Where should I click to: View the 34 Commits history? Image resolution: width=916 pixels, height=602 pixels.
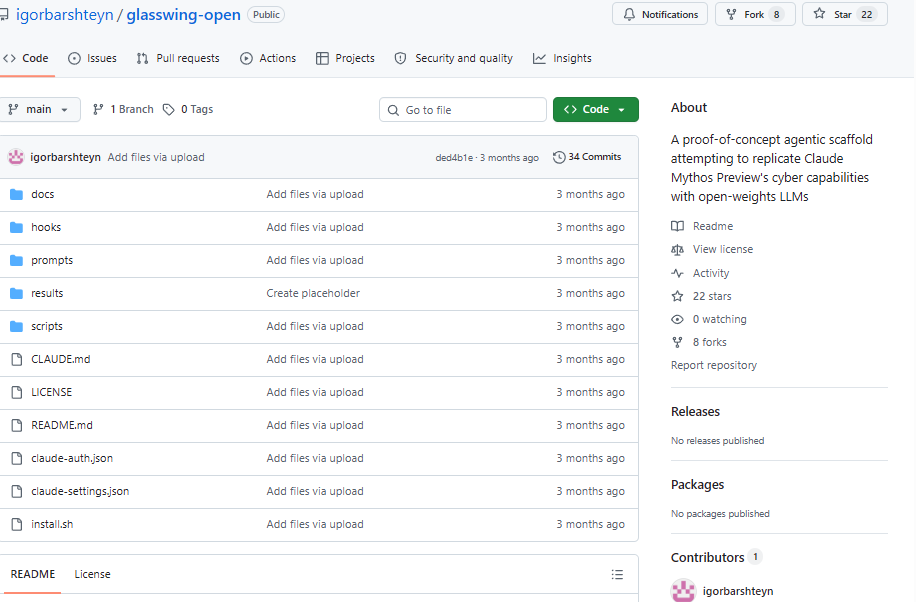click(x=587, y=157)
